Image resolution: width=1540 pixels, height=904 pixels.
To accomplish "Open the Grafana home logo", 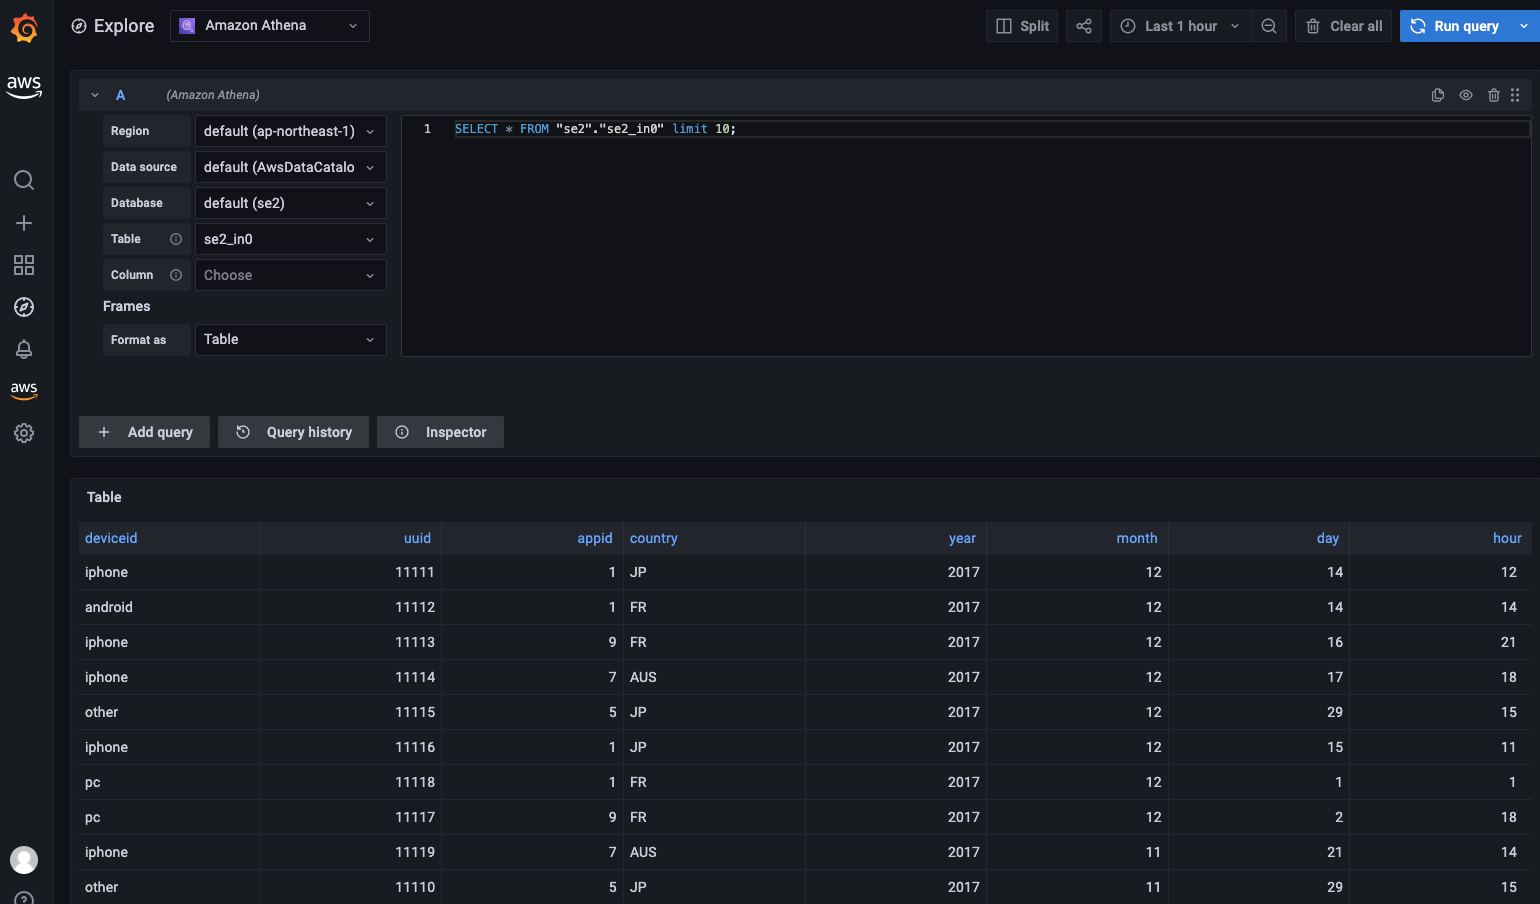I will 24,28.
